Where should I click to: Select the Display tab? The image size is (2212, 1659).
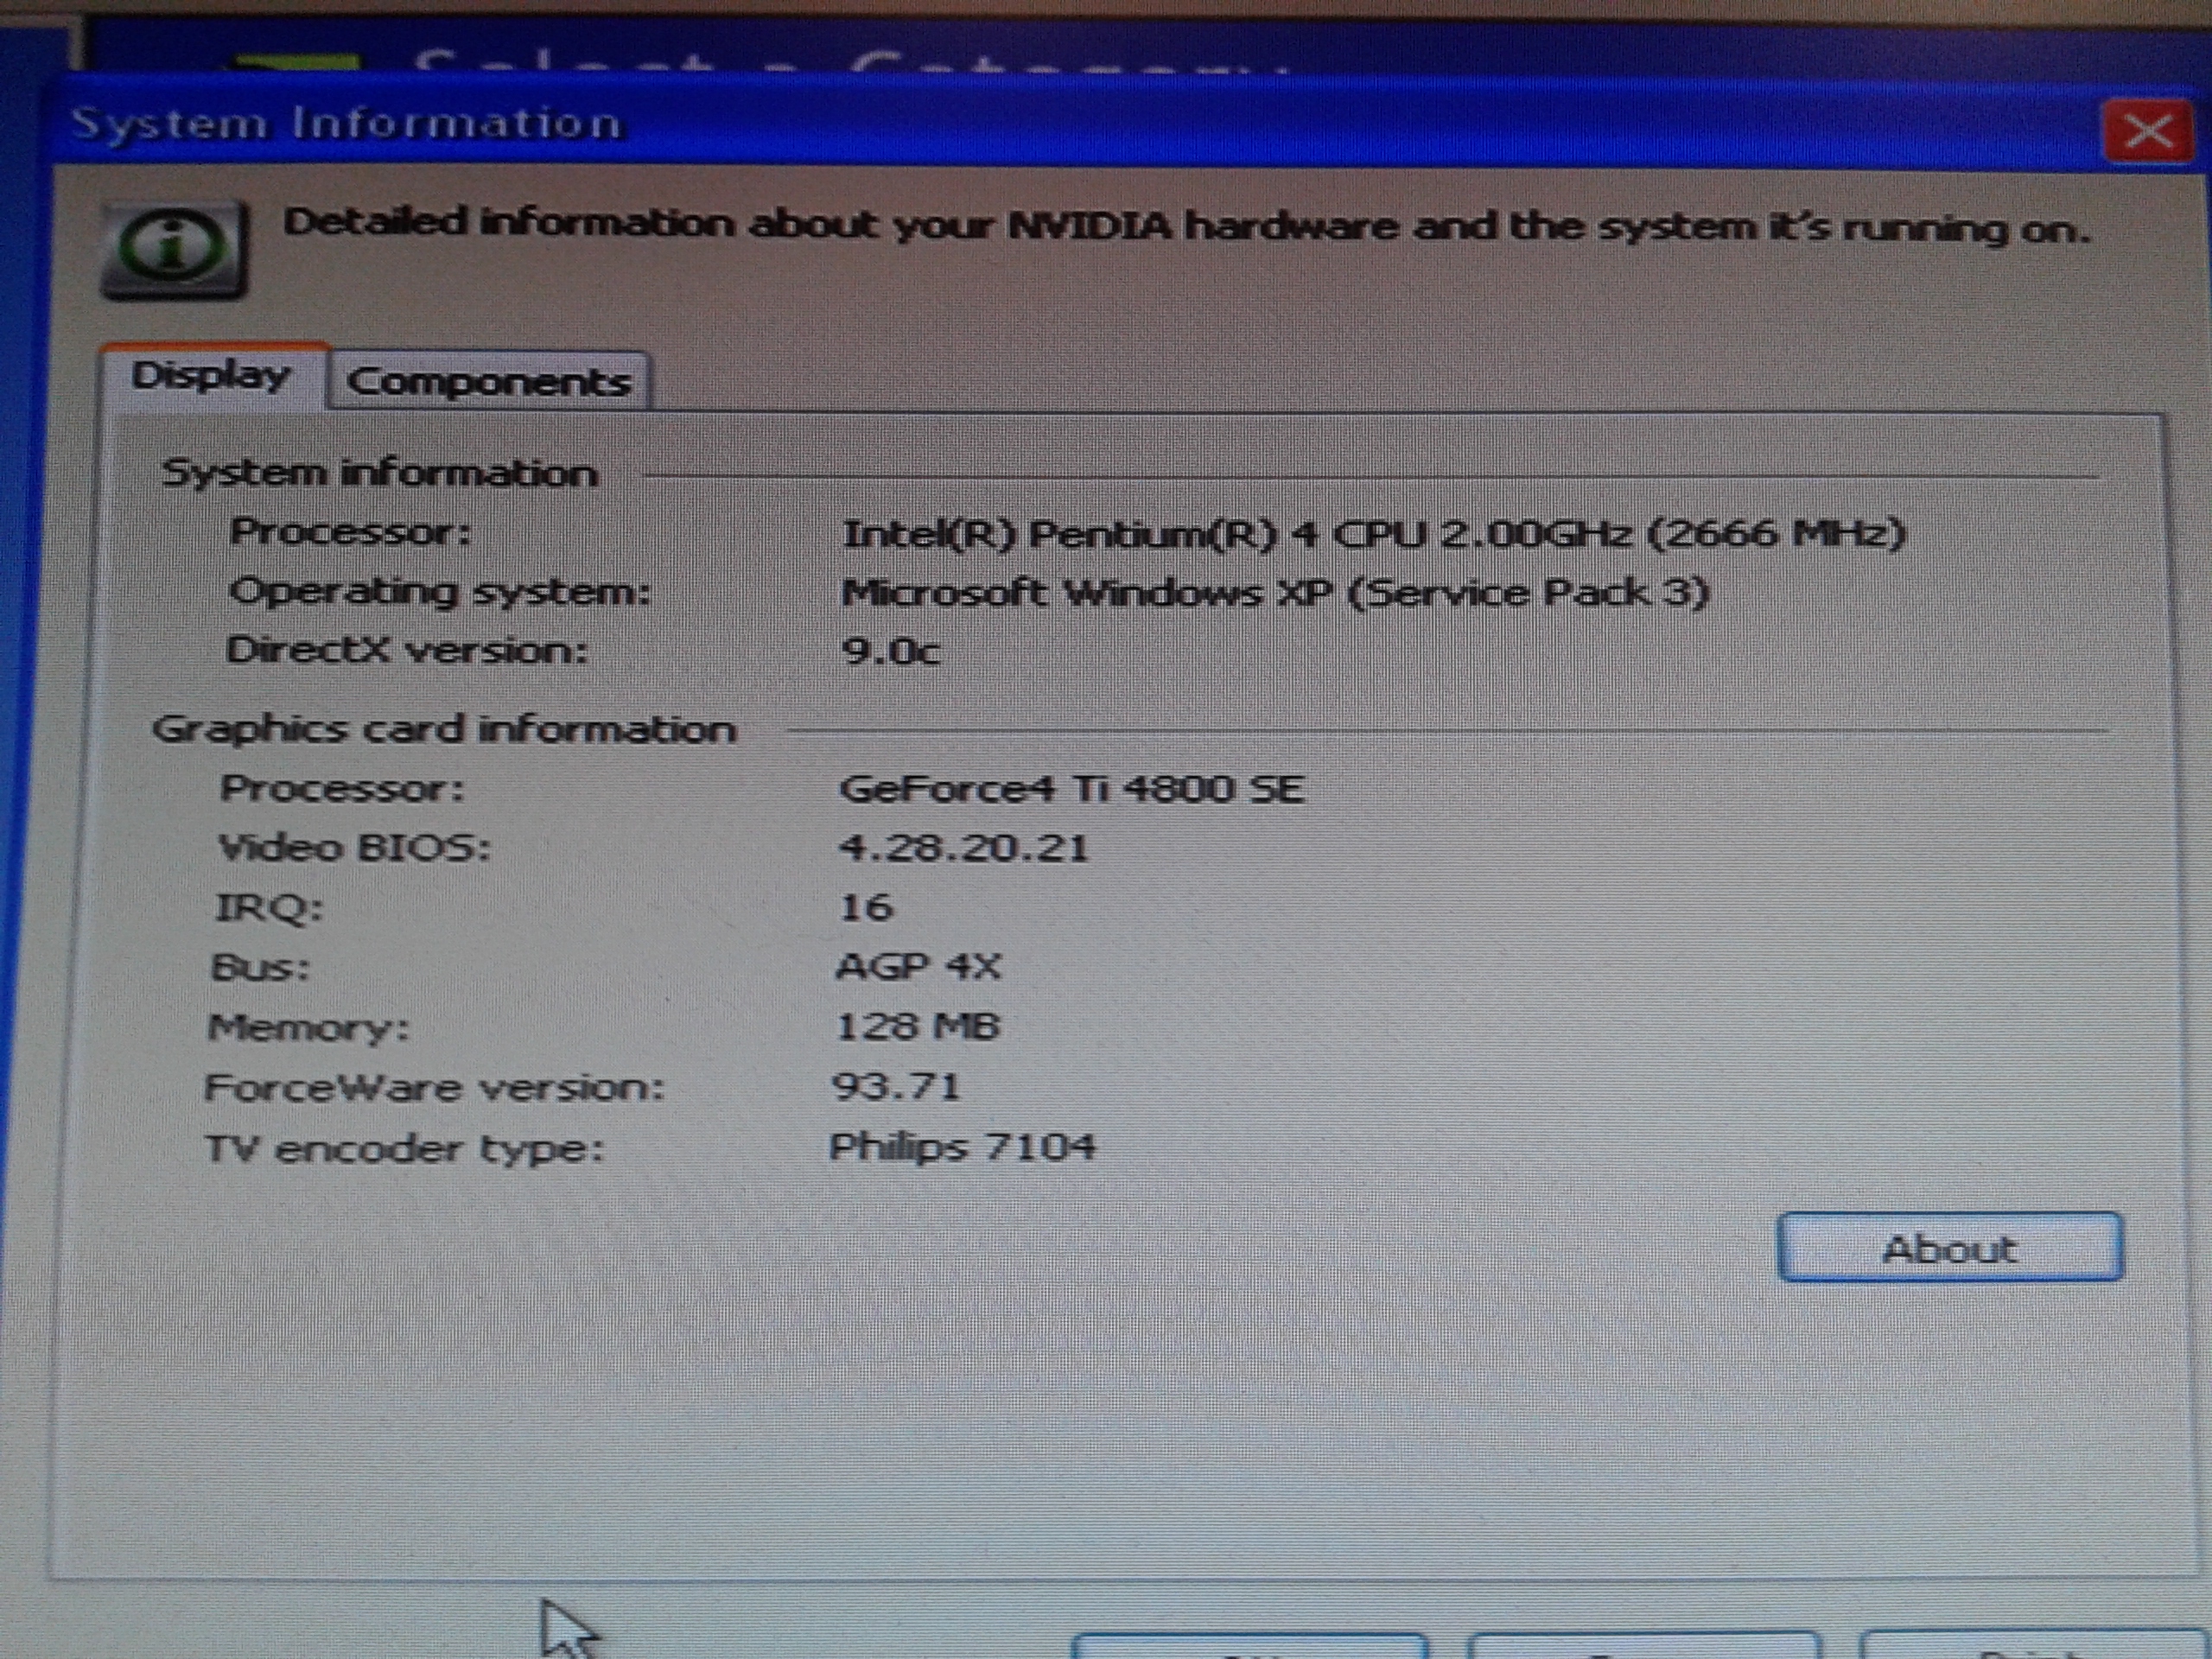(x=212, y=375)
